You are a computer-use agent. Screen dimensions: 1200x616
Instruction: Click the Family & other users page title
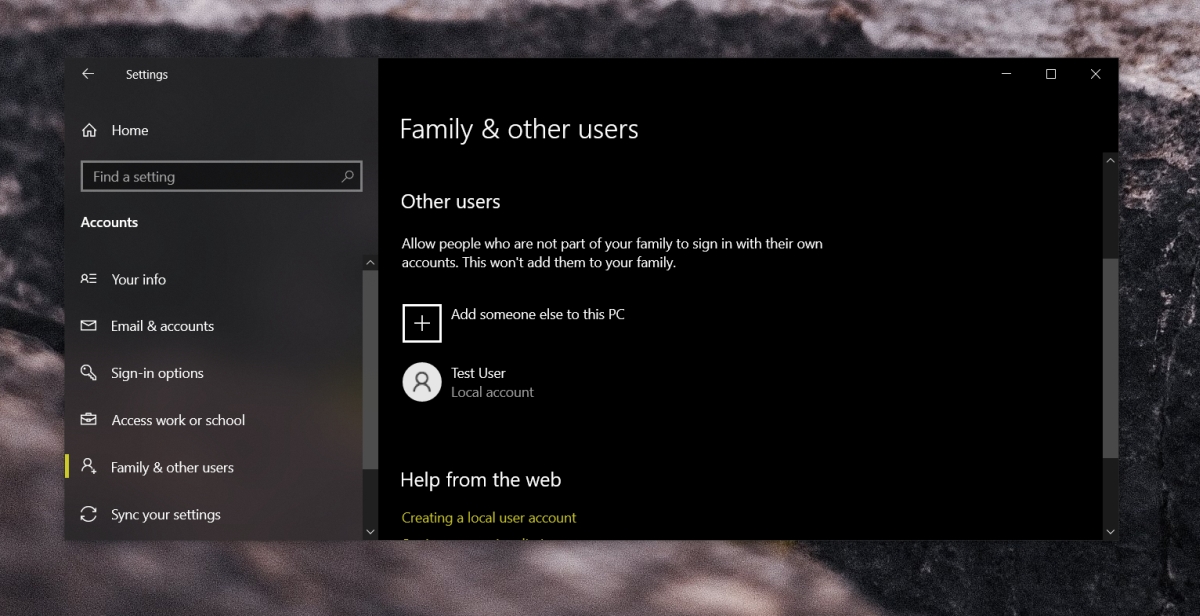(x=519, y=129)
